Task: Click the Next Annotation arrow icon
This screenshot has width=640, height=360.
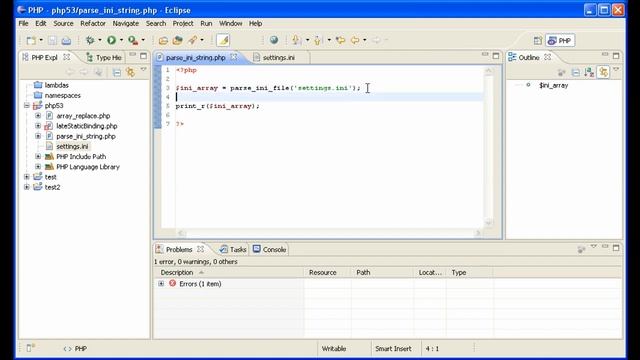Action: 297,40
